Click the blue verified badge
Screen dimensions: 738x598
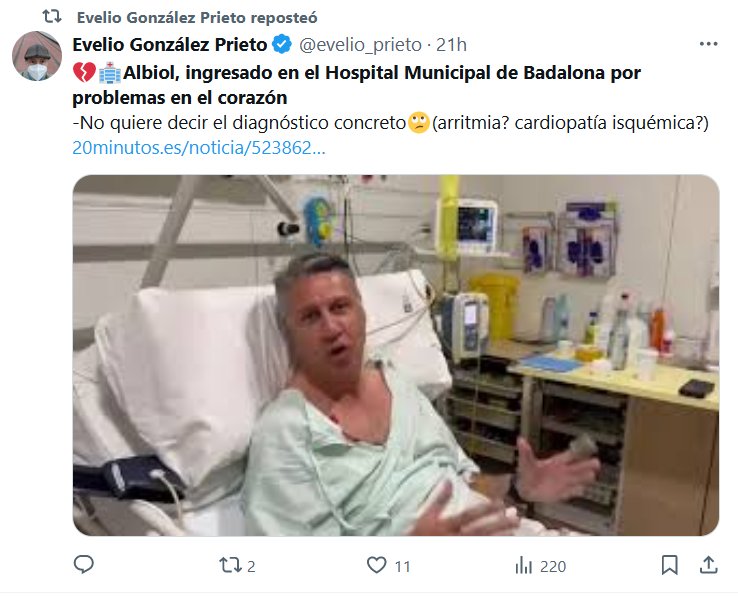pos(282,45)
